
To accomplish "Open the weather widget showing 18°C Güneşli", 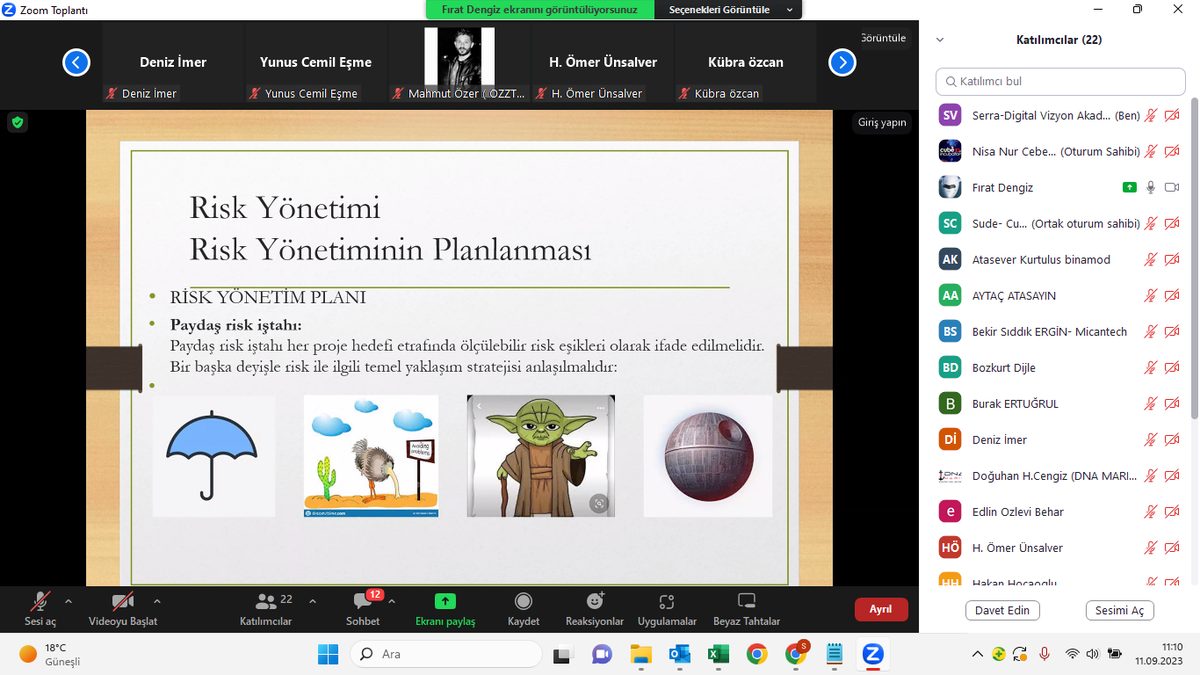I will (x=50, y=654).
